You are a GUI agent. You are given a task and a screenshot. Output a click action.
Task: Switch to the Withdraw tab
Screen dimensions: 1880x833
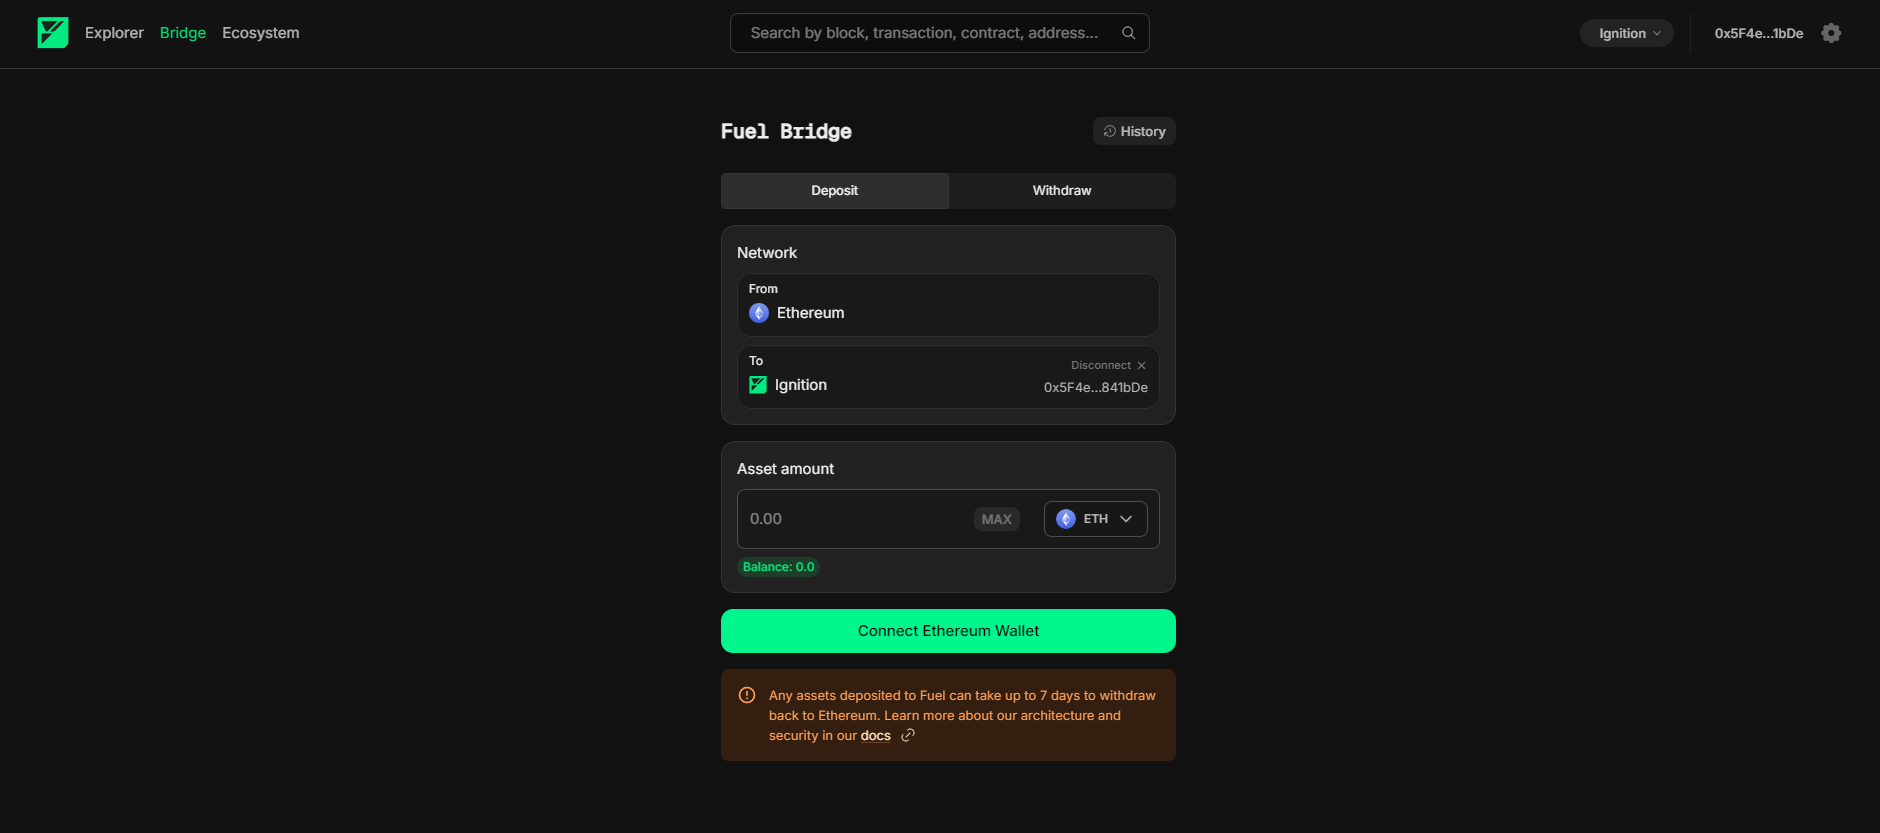pos(1061,191)
